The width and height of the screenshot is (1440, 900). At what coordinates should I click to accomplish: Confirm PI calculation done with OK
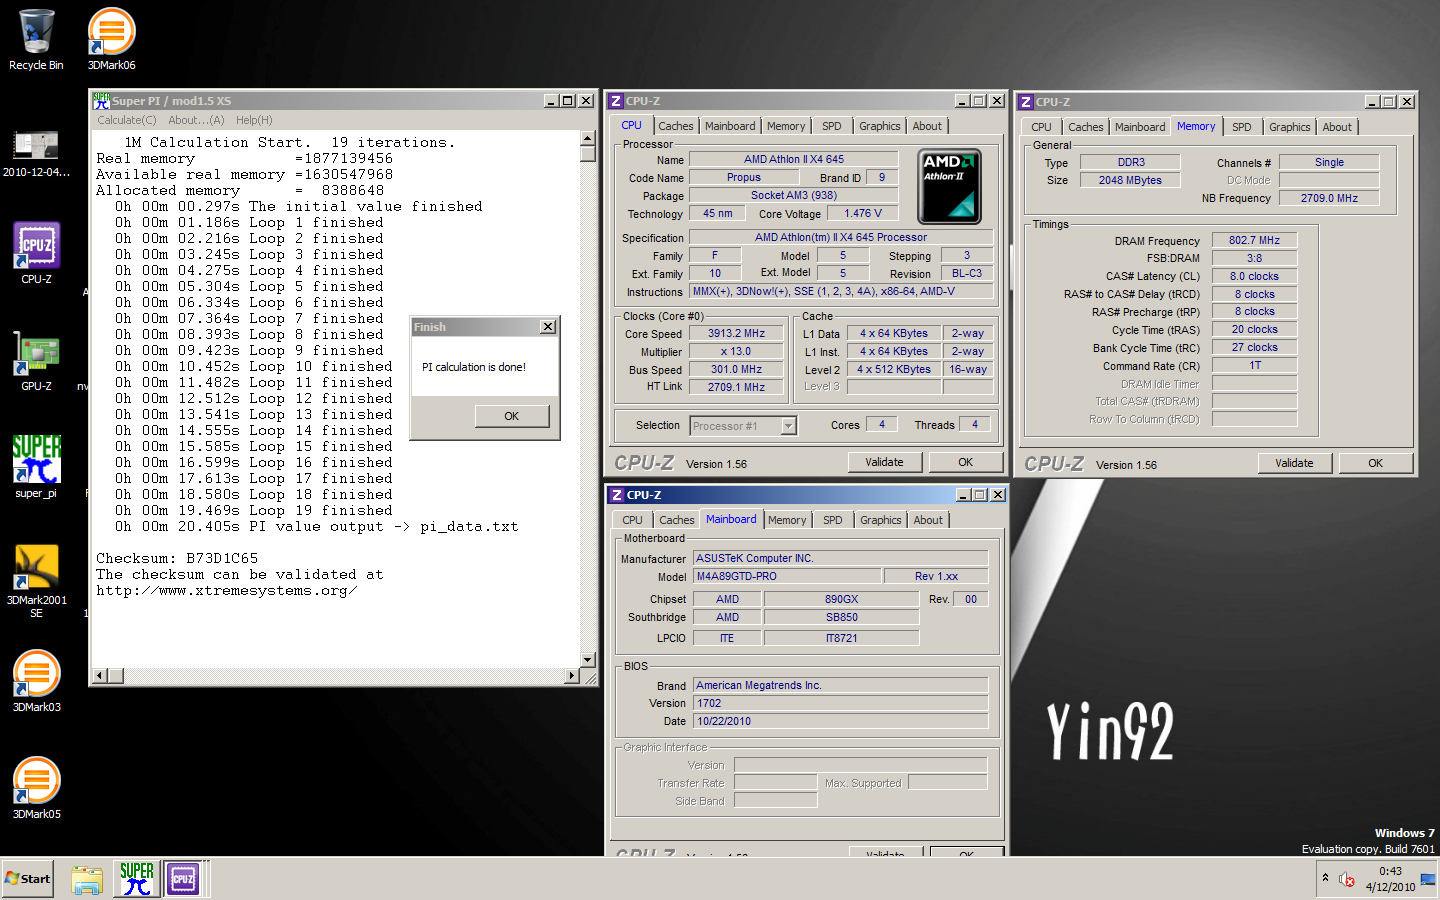click(x=511, y=416)
